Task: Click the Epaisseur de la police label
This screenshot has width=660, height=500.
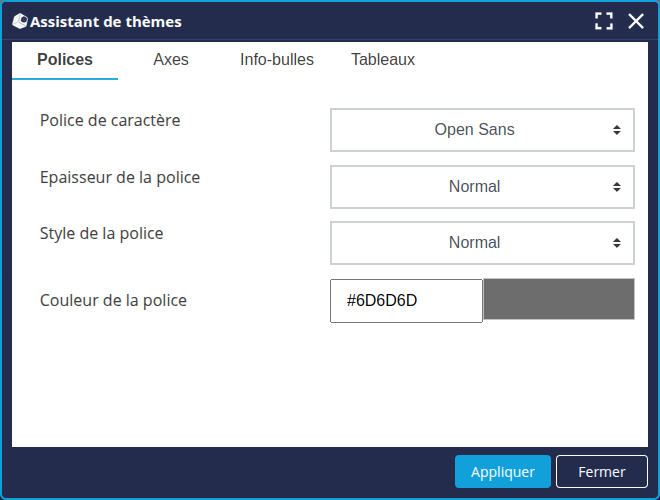Action: pos(120,178)
